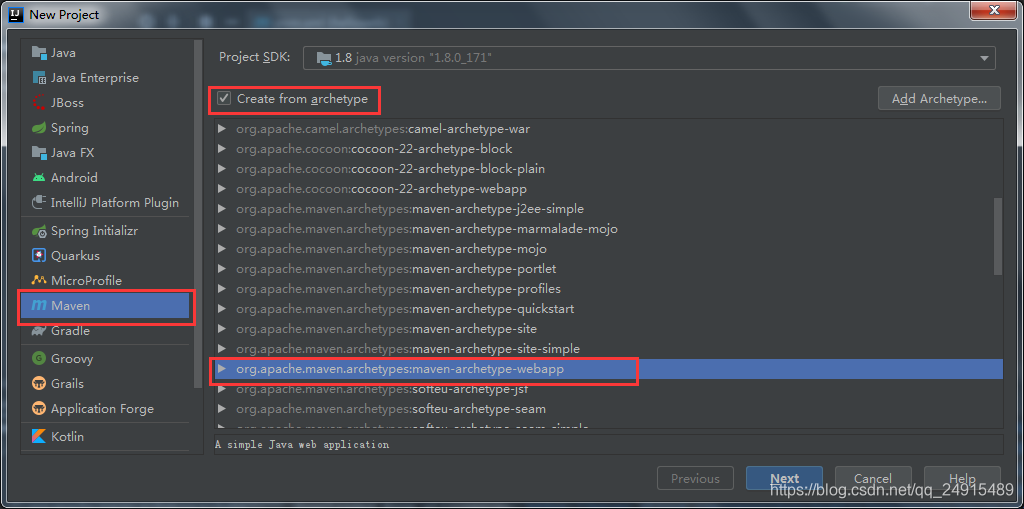Select the Spring leaf icon
Image resolution: width=1024 pixels, height=509 pixels.
[x=39, y=127]
